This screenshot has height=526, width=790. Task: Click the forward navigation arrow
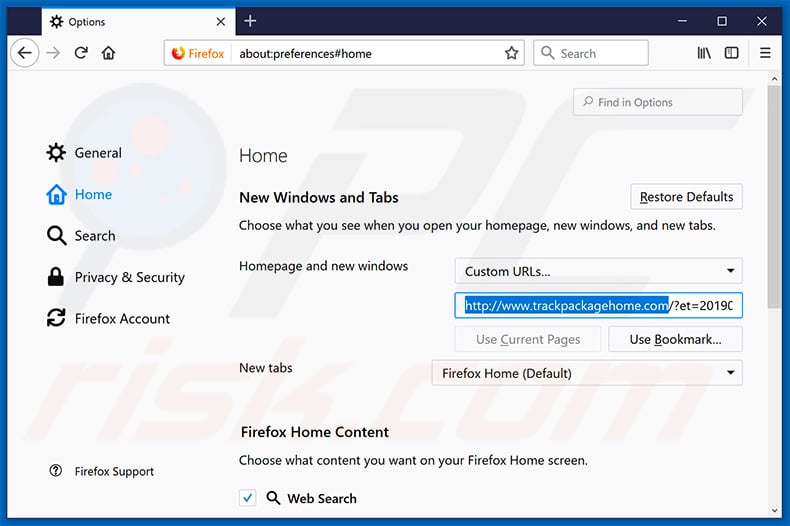point(53,53)
